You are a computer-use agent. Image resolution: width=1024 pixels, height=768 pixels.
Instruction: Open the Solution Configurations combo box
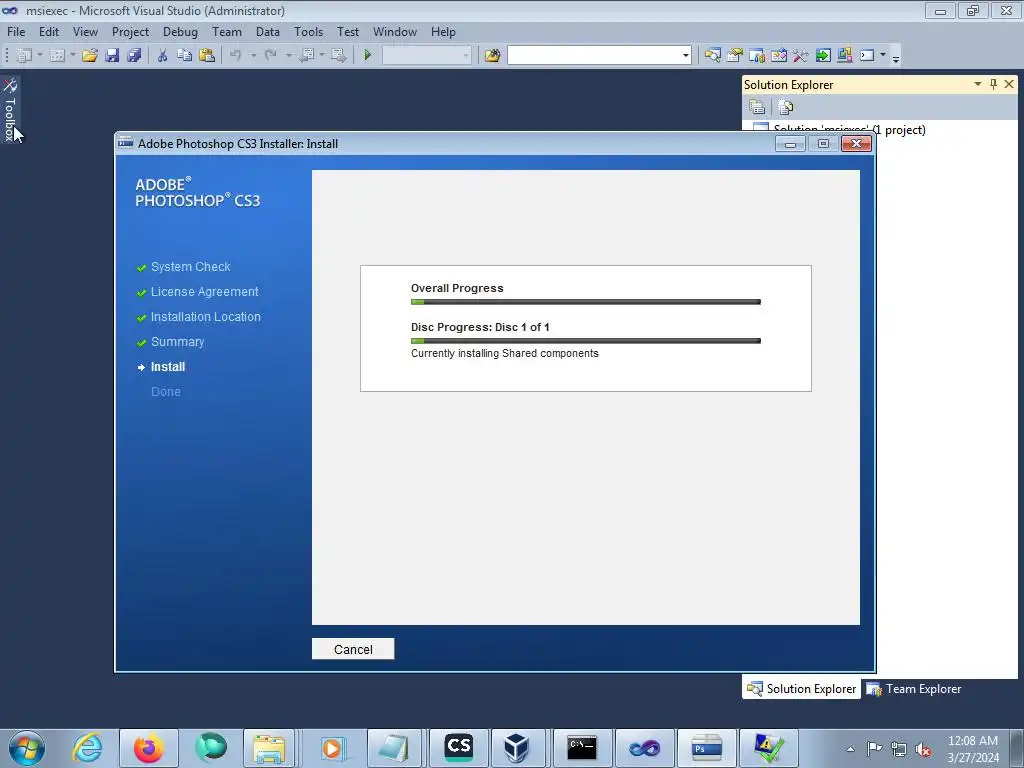click(x=426, y=56)
